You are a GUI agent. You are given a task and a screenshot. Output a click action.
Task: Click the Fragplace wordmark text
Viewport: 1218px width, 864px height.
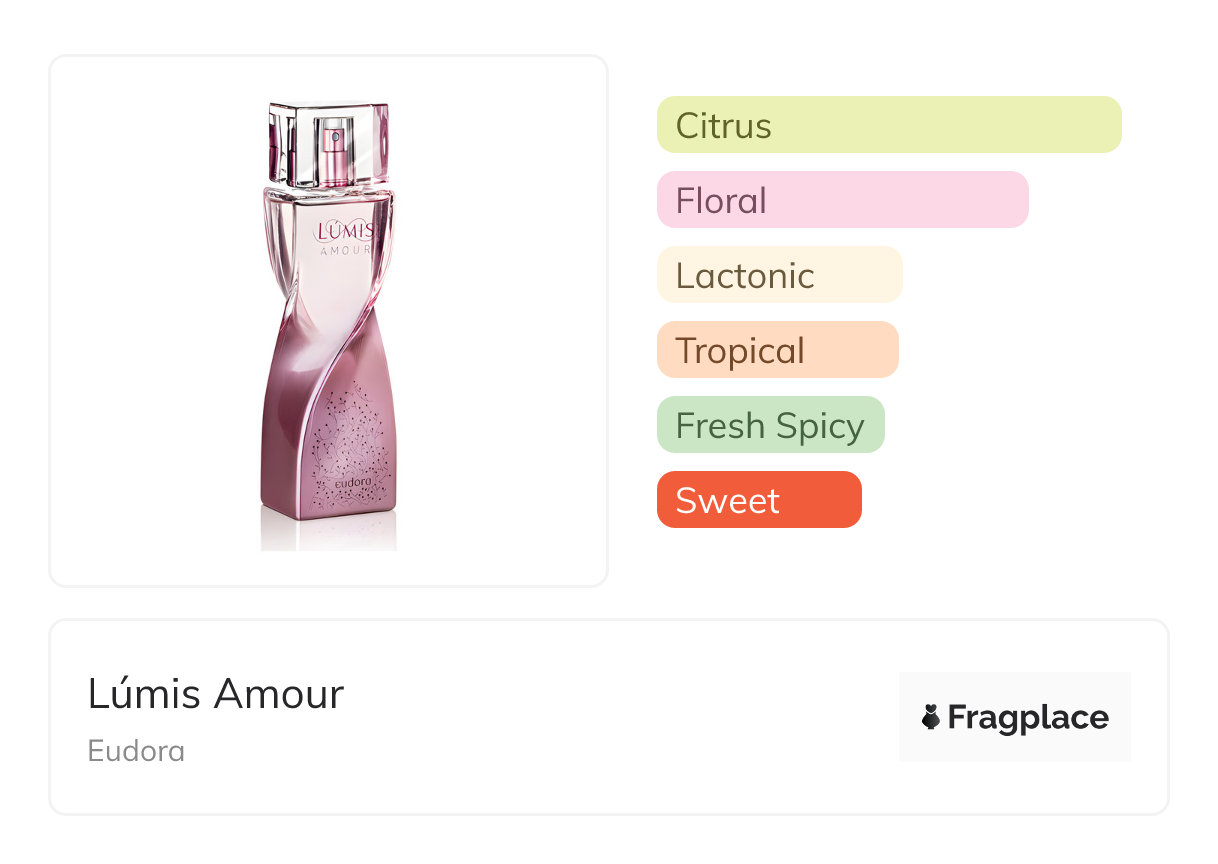coord(1028,718)
